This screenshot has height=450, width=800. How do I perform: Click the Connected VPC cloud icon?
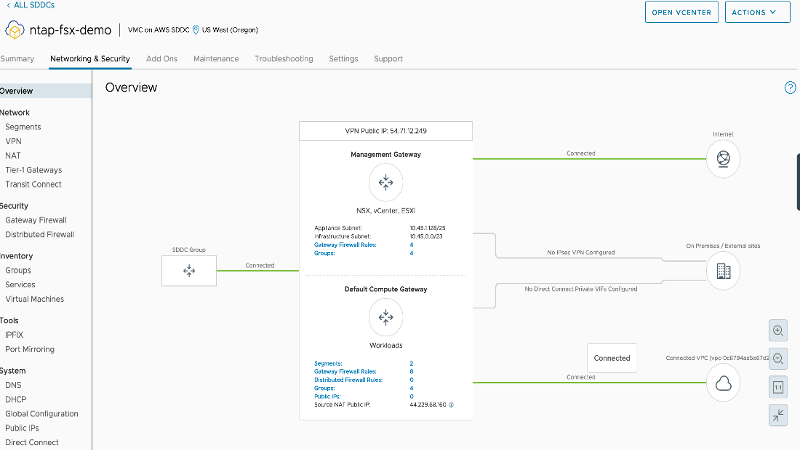coord(723,383)
